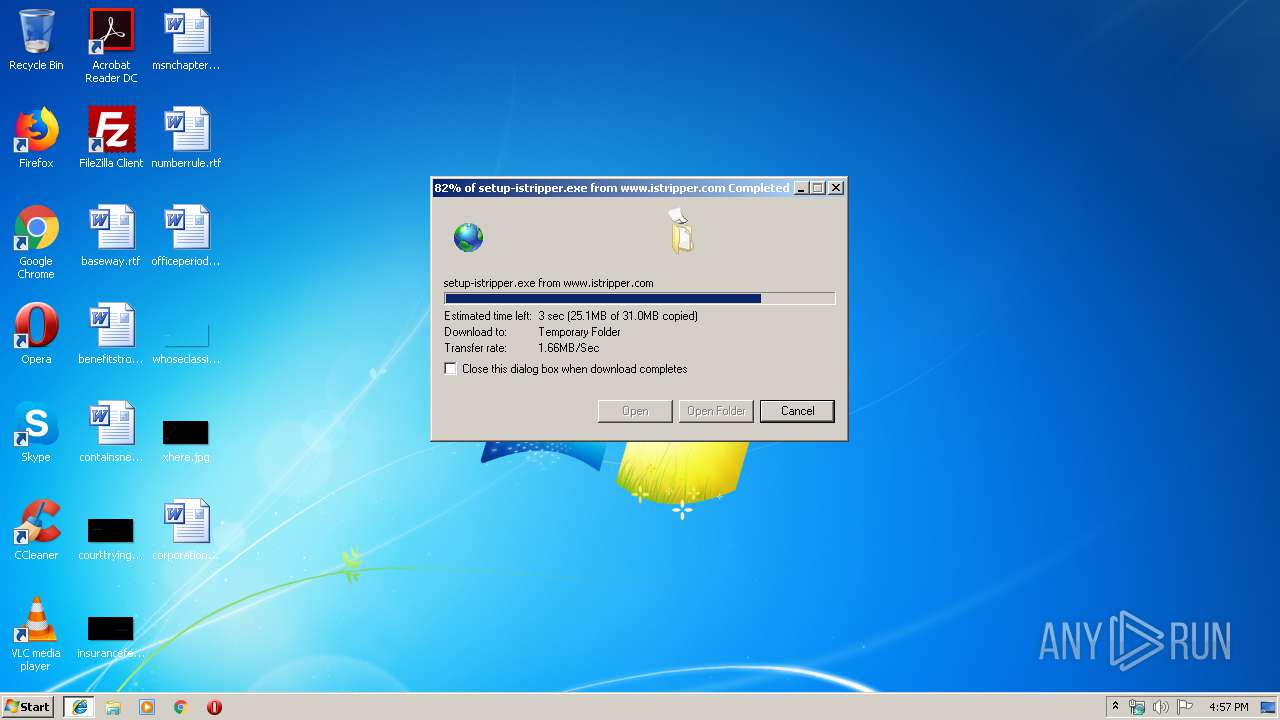Launch CCleaner desktop shortcut
1280x720 pixels.
click(36, 530)
